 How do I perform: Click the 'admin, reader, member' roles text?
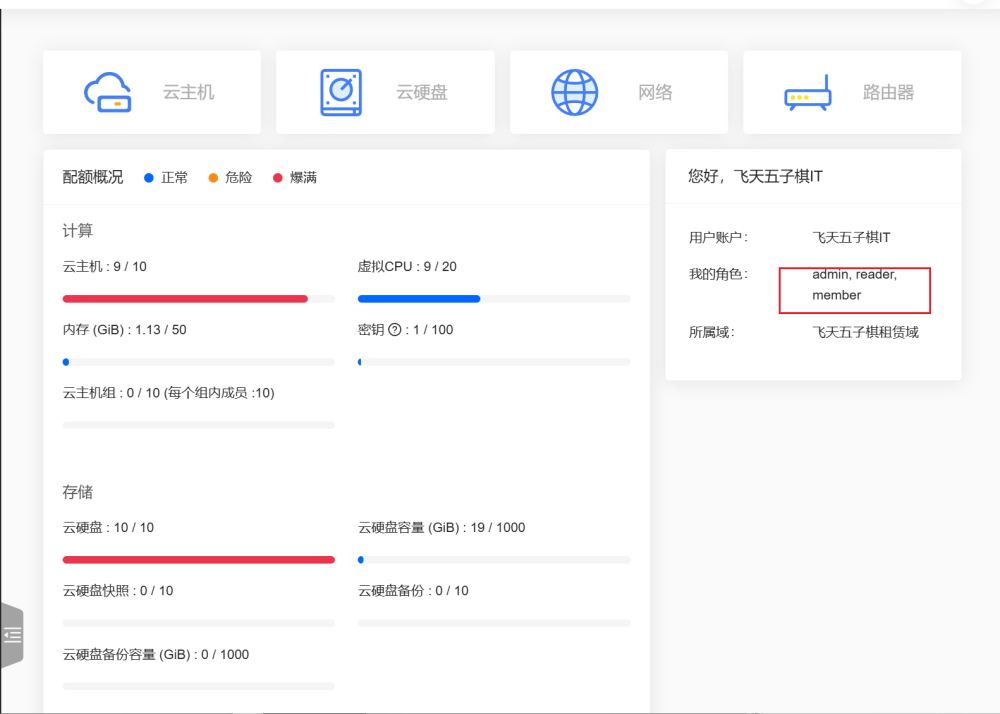pyautogui.click(x=854, y=285)
